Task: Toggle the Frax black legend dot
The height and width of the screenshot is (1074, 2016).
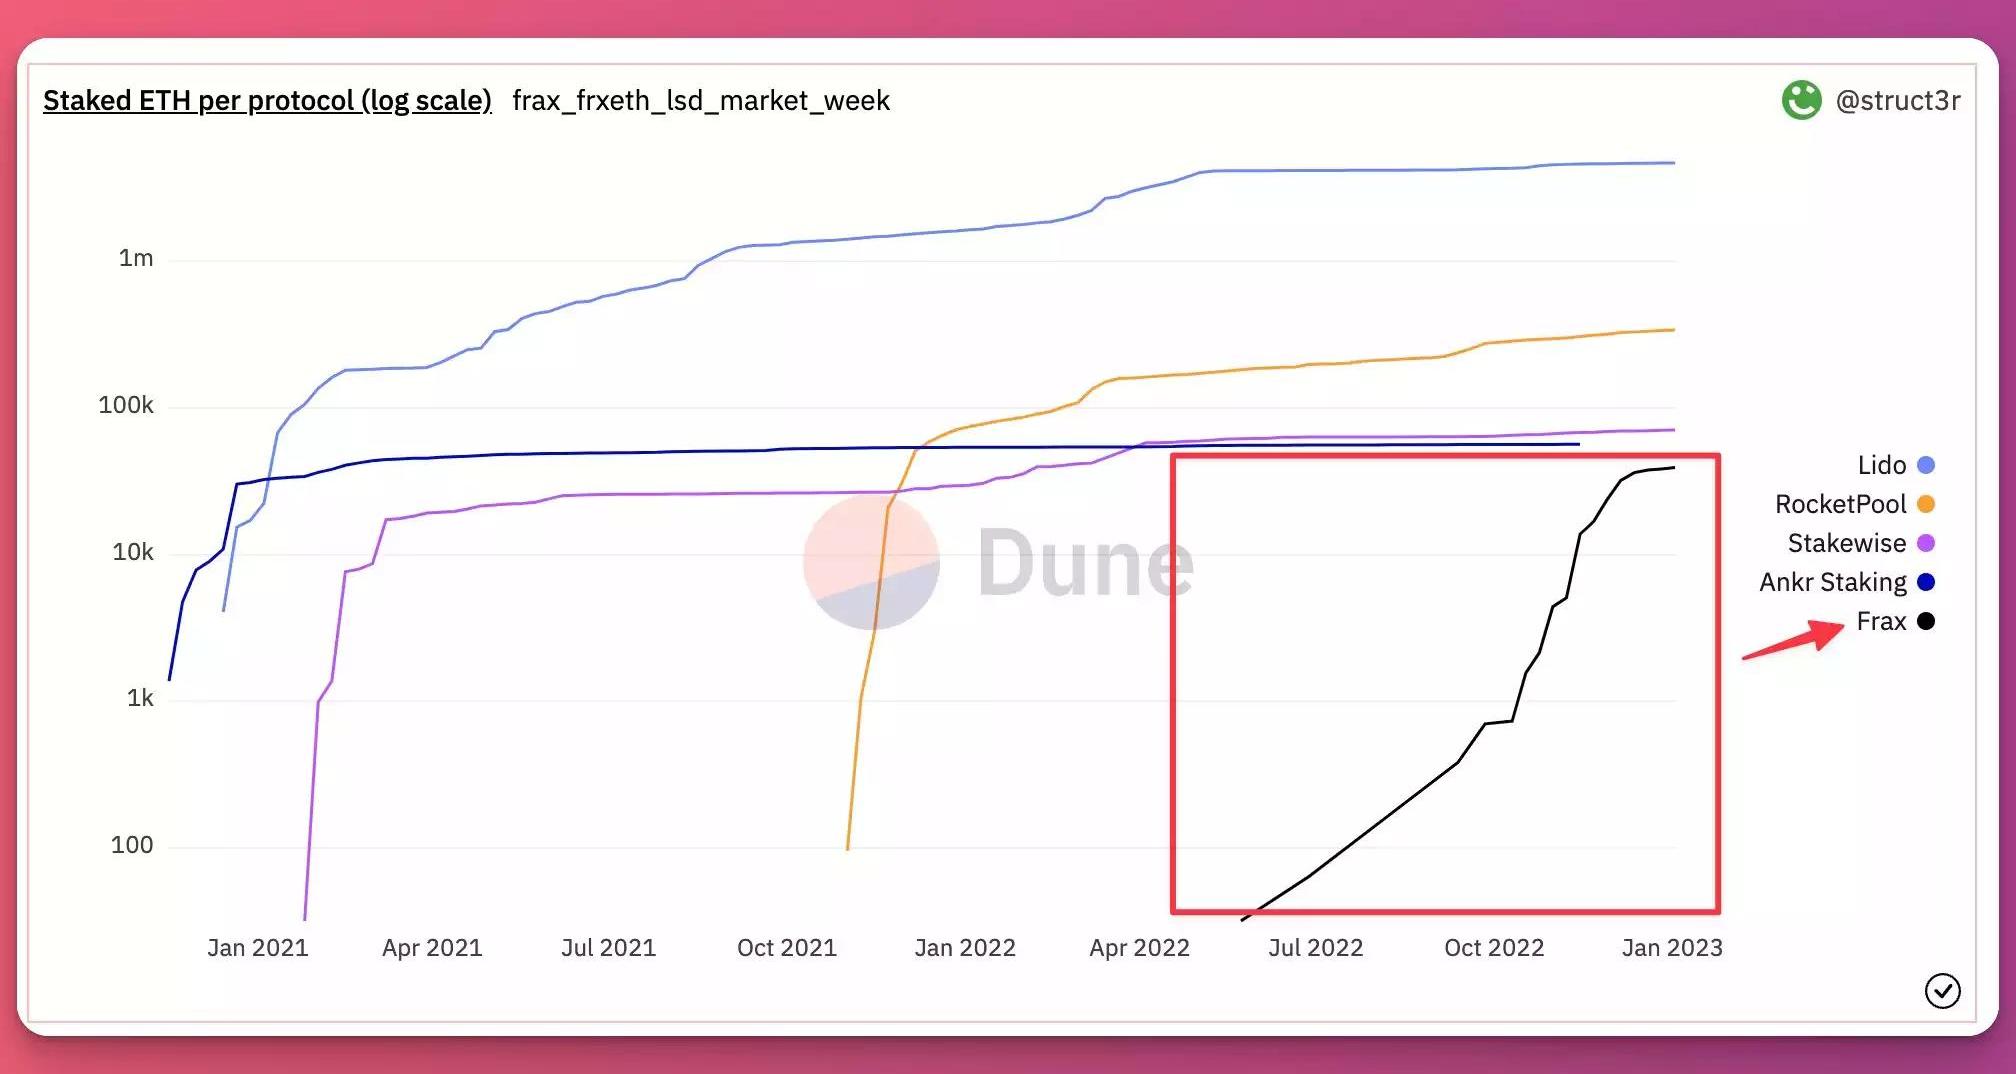Action: [1926, 621]
